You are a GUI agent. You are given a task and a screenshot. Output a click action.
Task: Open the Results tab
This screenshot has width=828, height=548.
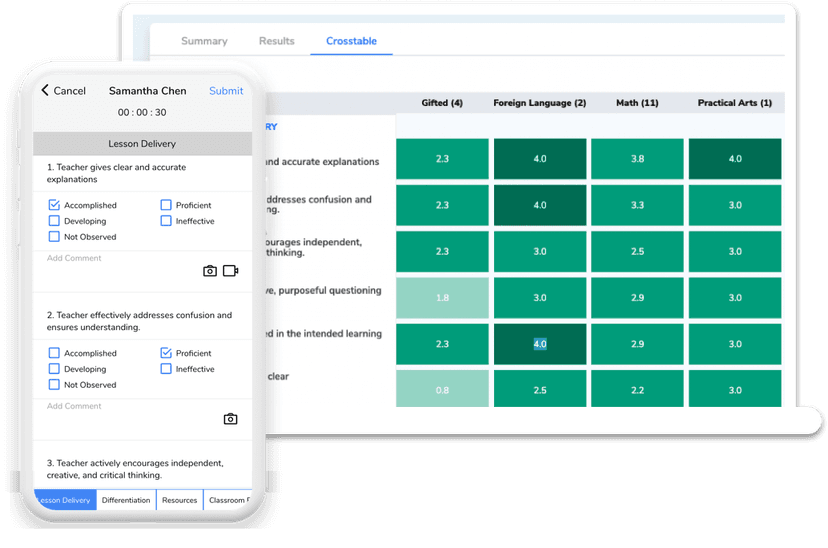tap(277, 41)
